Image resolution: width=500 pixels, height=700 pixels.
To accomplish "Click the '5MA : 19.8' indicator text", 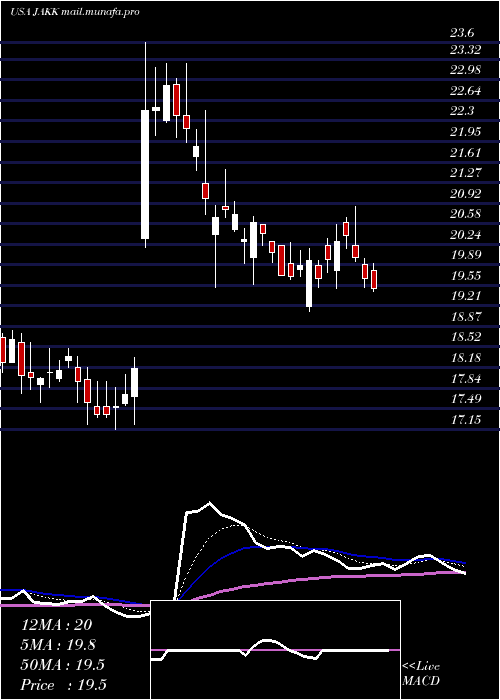I will (58, 645).
